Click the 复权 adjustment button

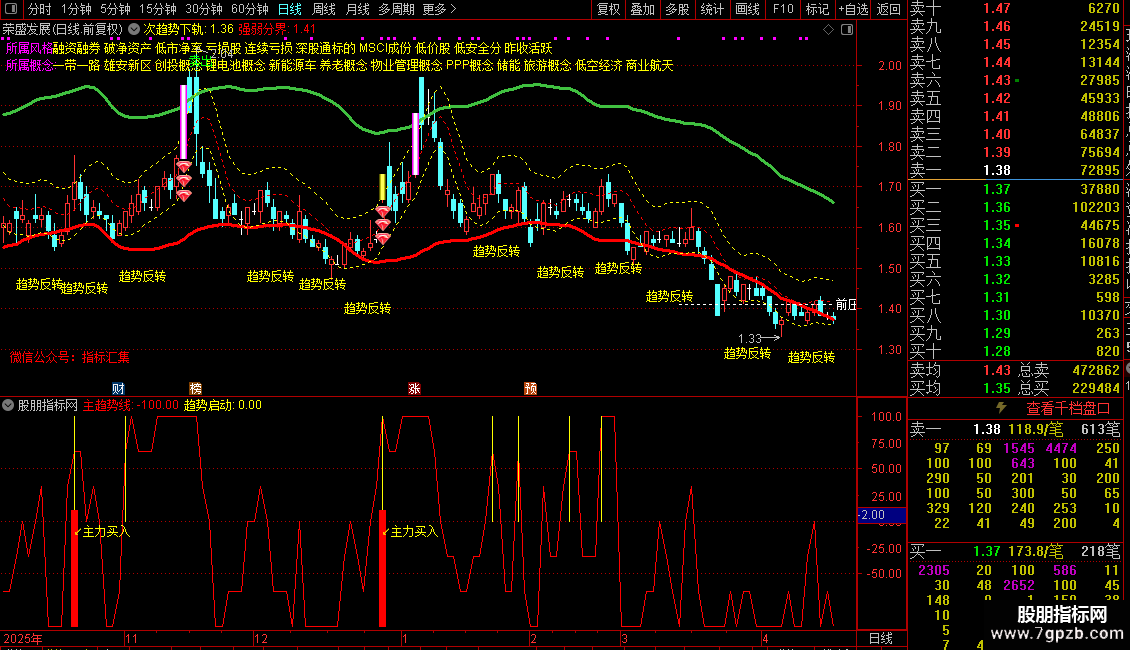pyautogui.click(x=608, y=9)
